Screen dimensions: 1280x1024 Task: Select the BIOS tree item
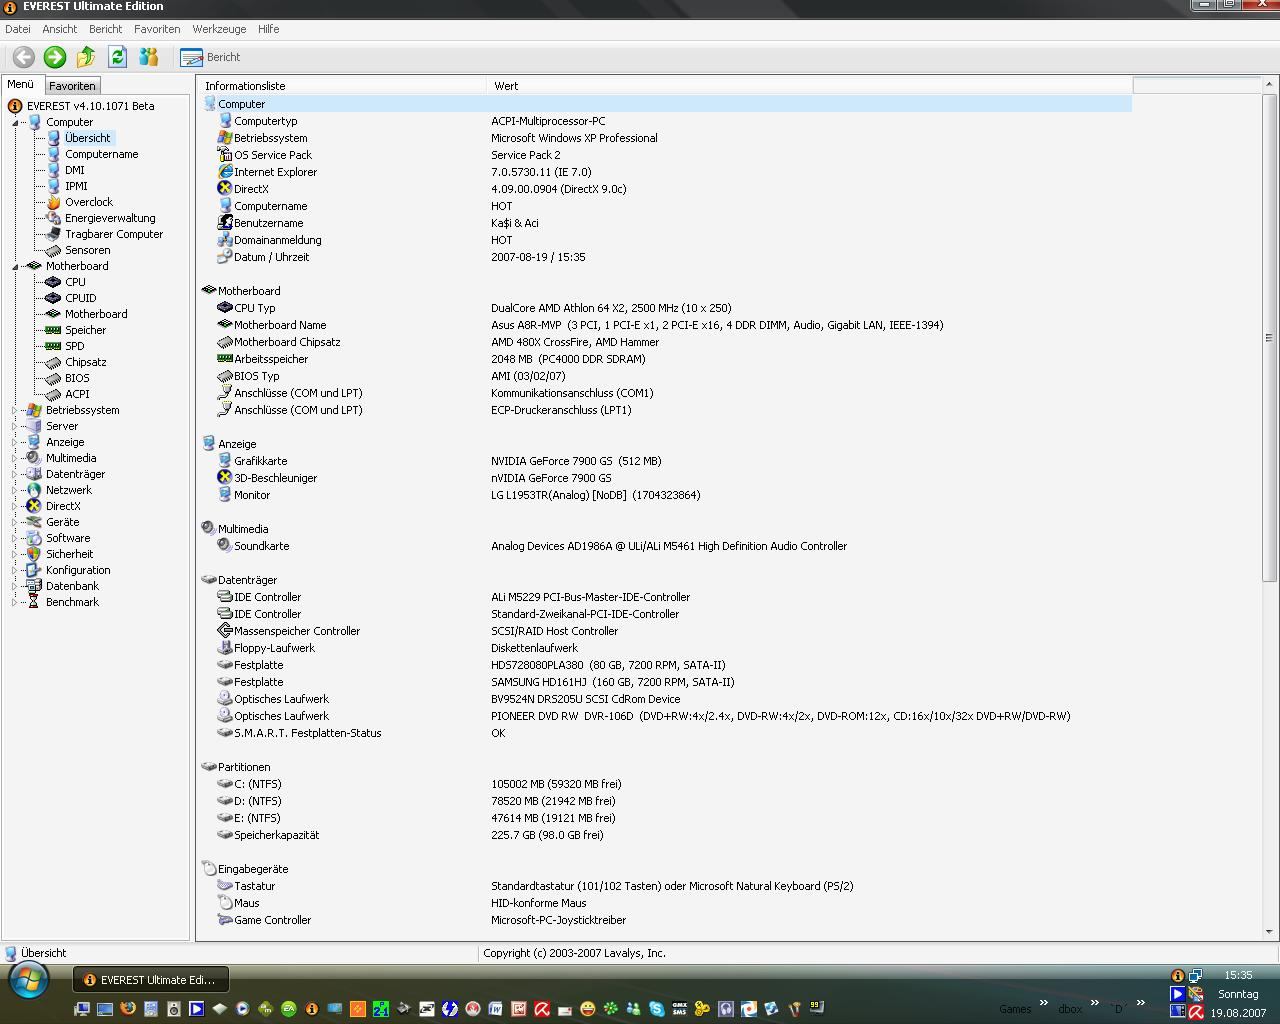tap(77, 378)
